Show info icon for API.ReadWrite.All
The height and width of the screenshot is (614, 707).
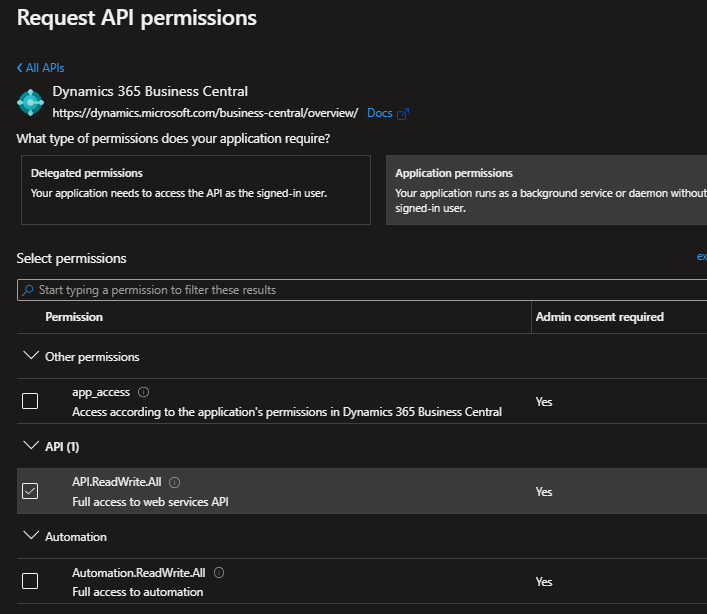[174, 482]
